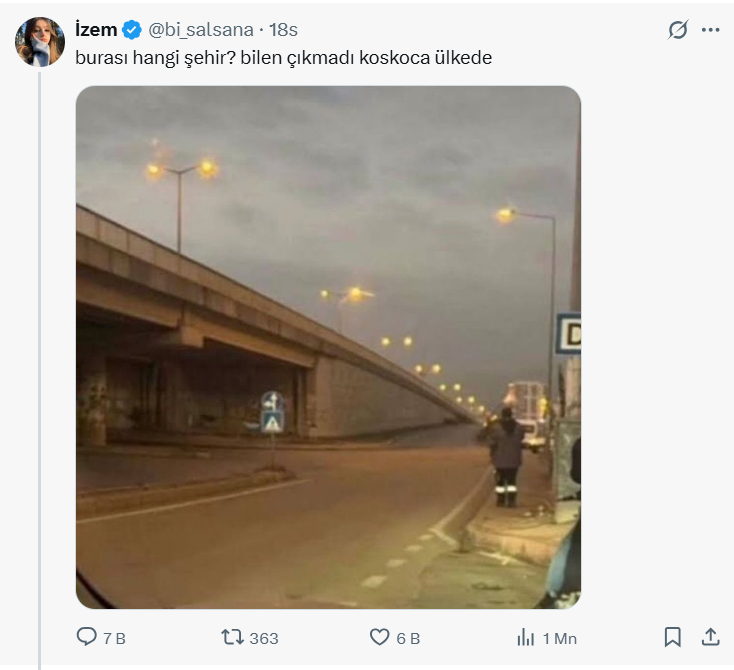Click the Grok explain icon

[x=678, y=30]
